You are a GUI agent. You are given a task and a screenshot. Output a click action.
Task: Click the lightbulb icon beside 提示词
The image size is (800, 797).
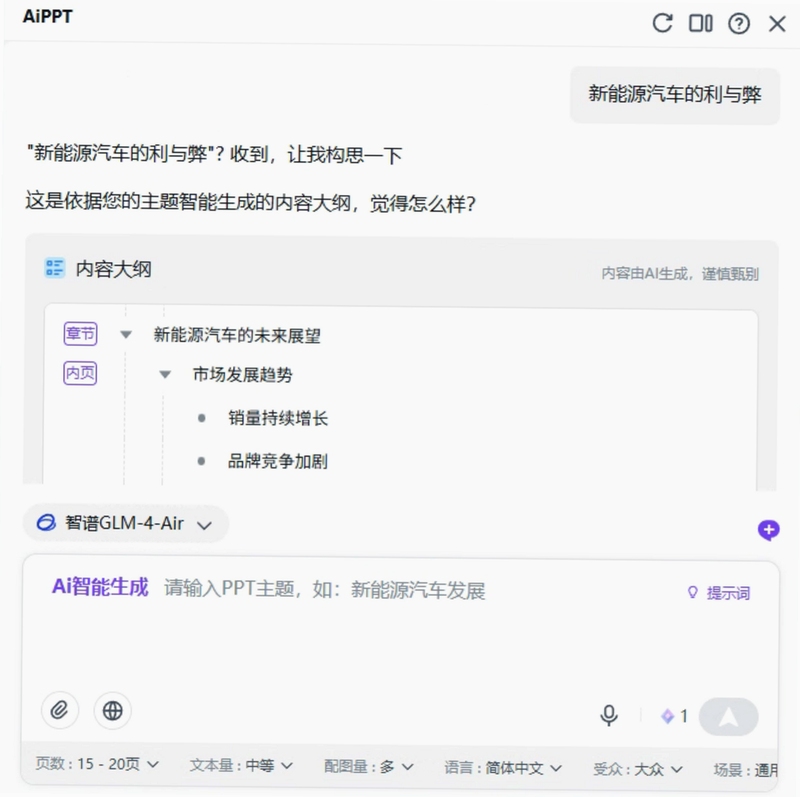692,592
